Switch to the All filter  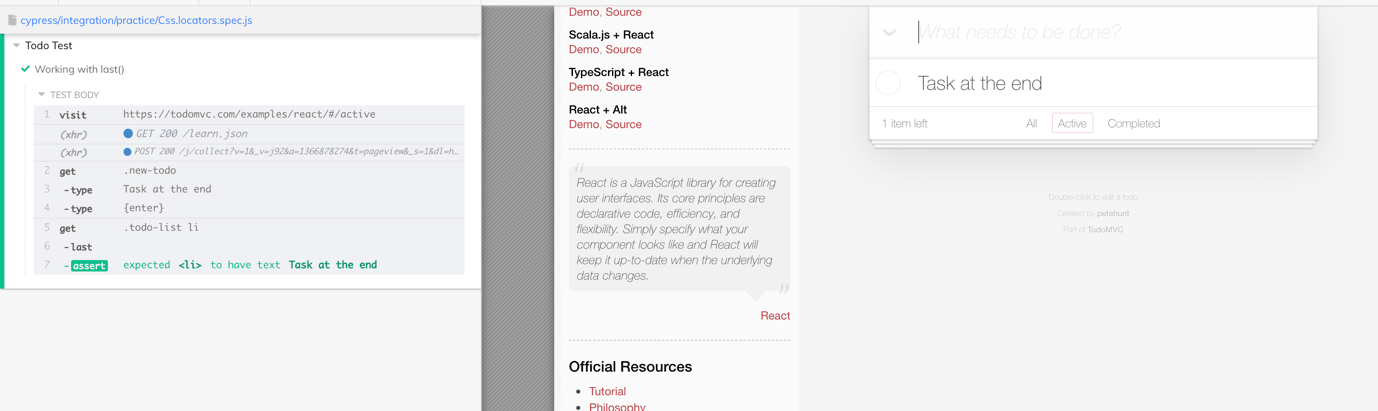click(1031, 124)
